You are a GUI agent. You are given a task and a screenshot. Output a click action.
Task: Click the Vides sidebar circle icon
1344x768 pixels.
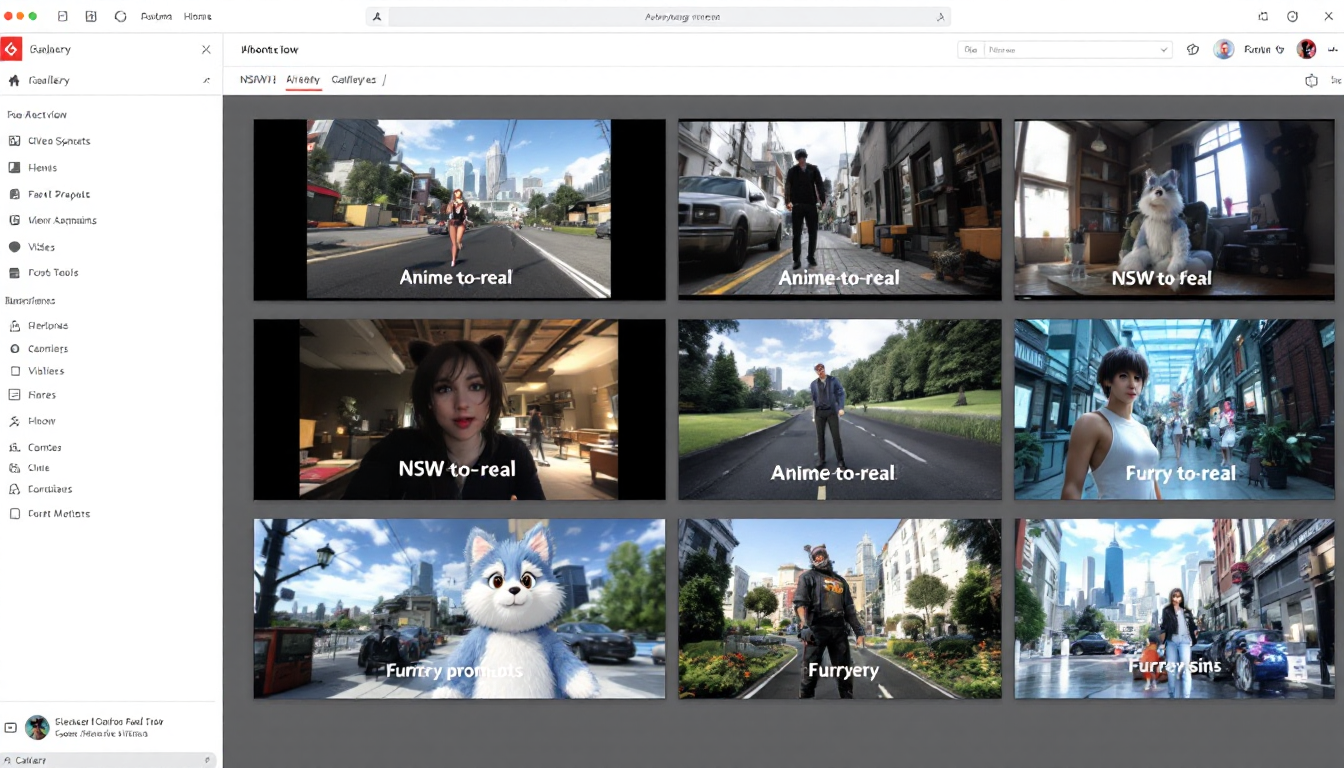[14, 247]
